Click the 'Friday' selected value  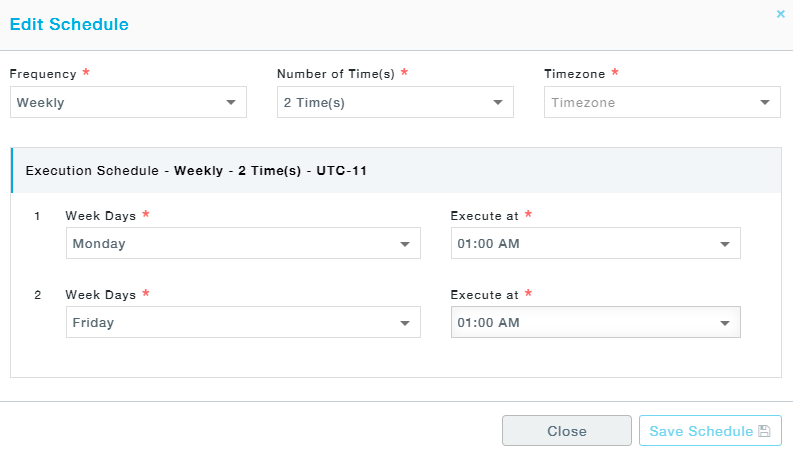coord(93,323)
